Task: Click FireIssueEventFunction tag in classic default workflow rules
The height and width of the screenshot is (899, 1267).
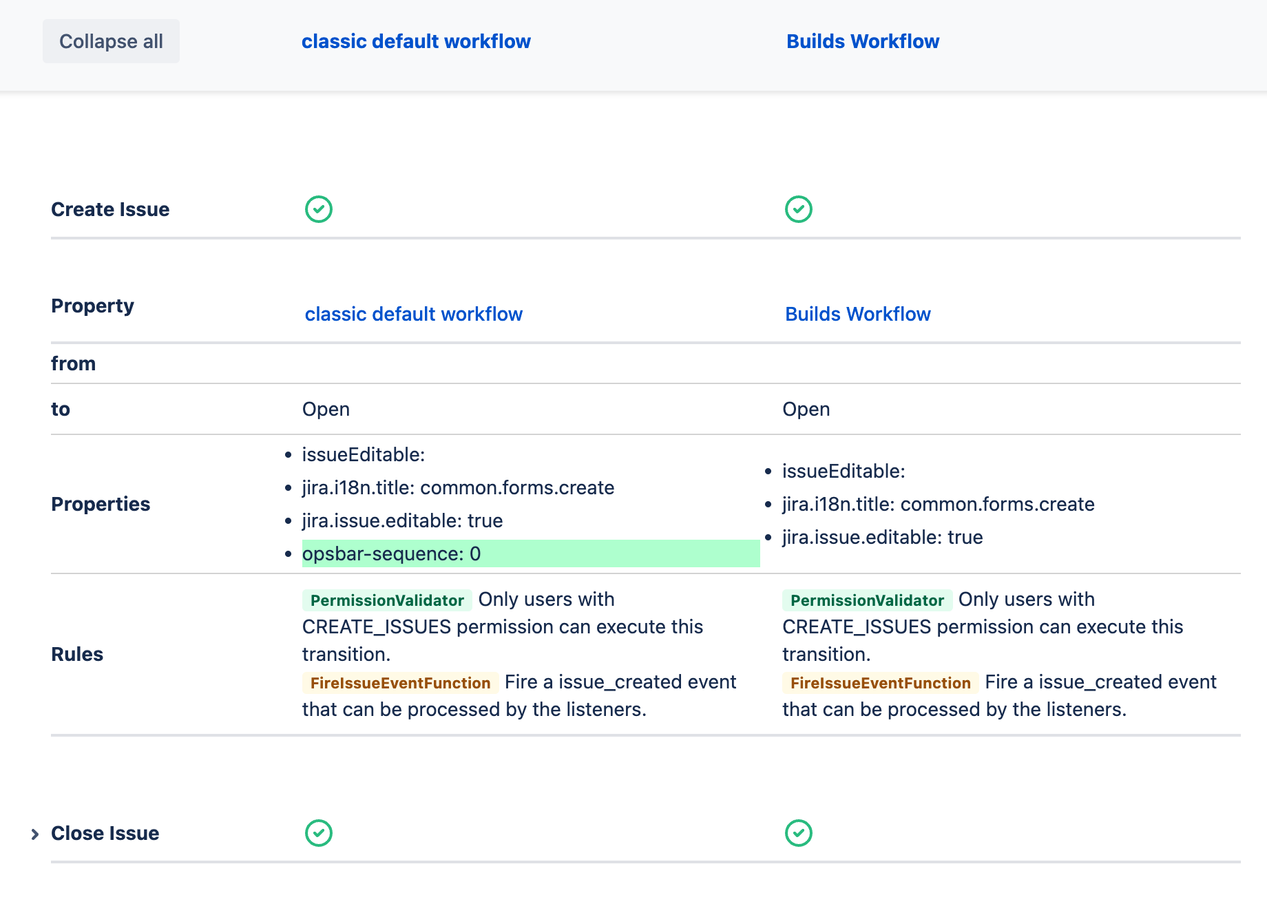Action: click(x=400, y=683)
